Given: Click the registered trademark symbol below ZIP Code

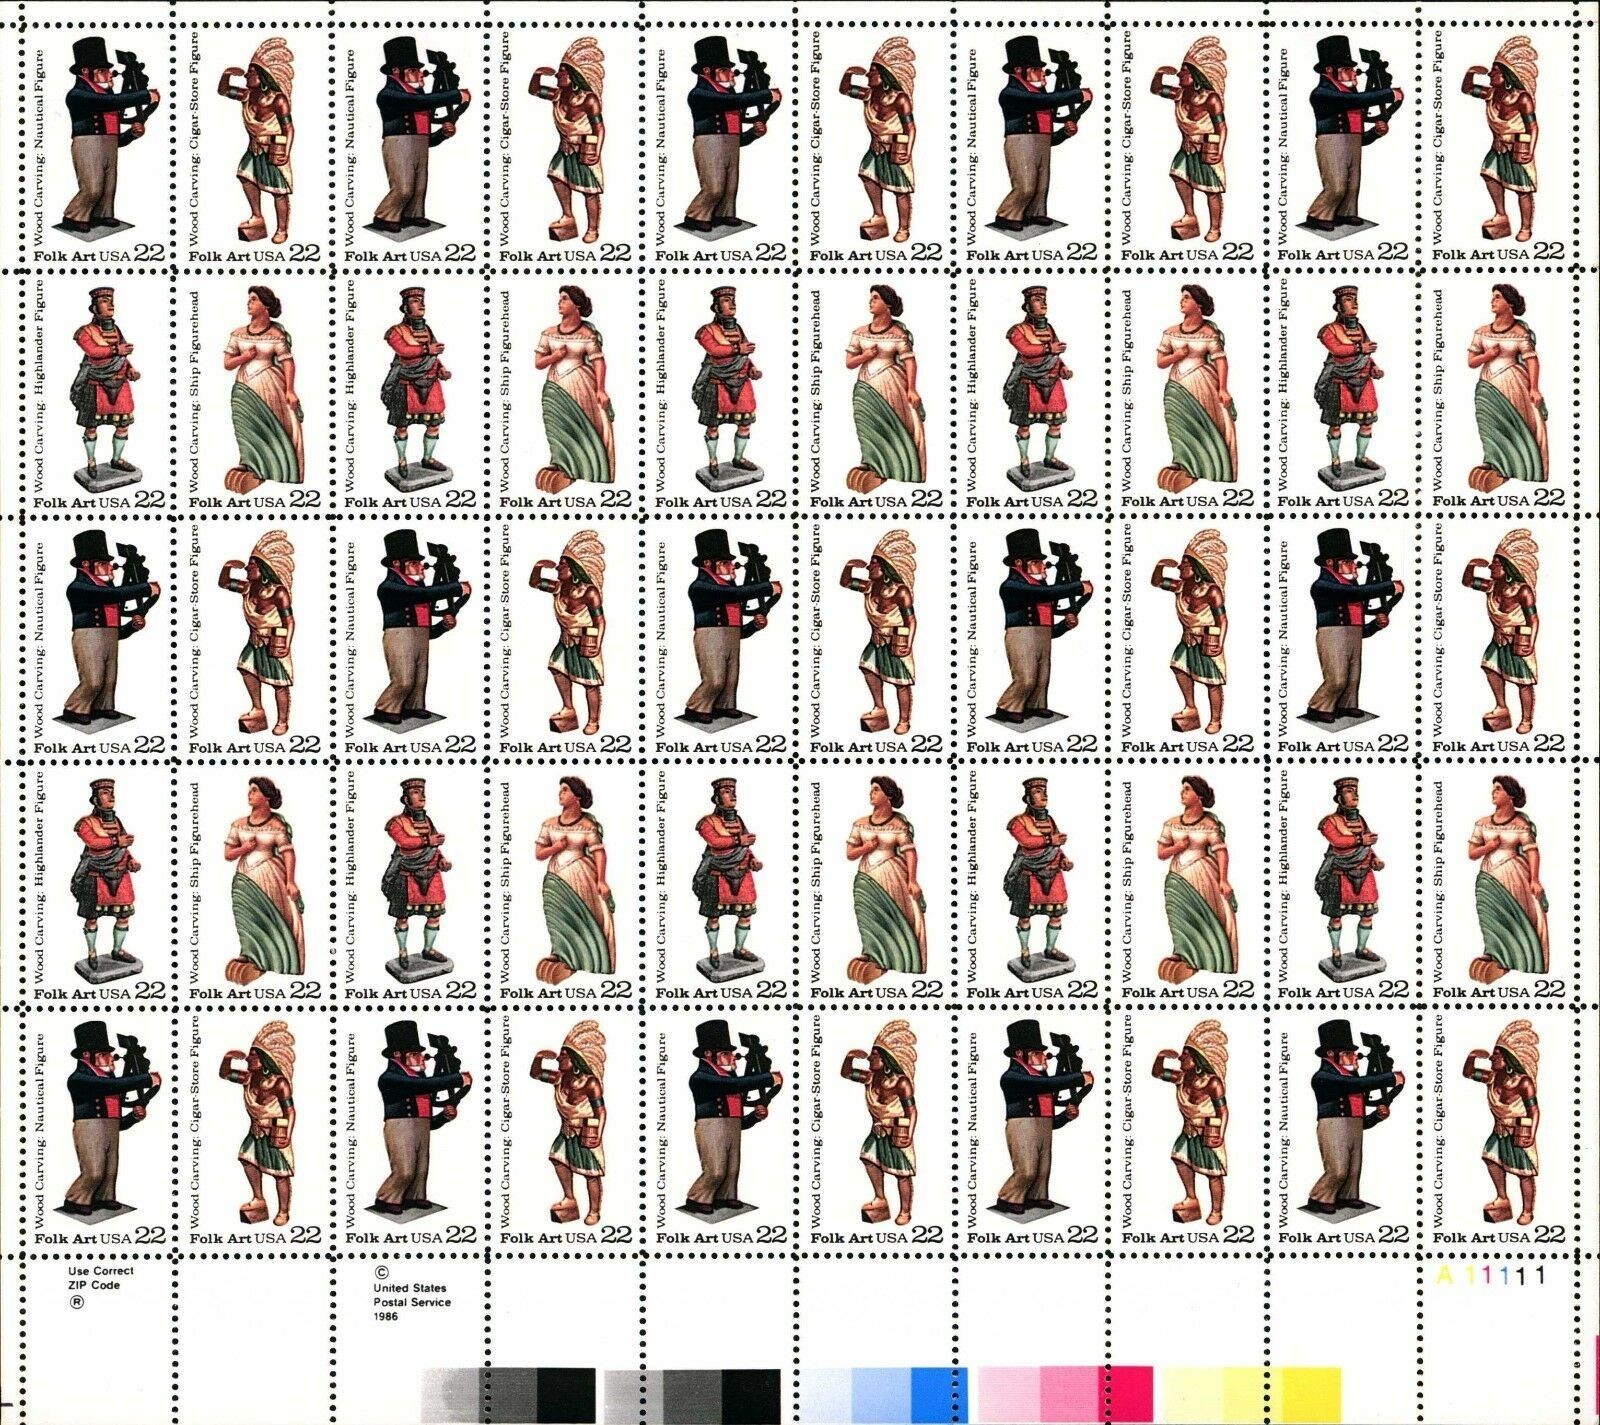Looking at the screenshot, I should (74, 1301).
